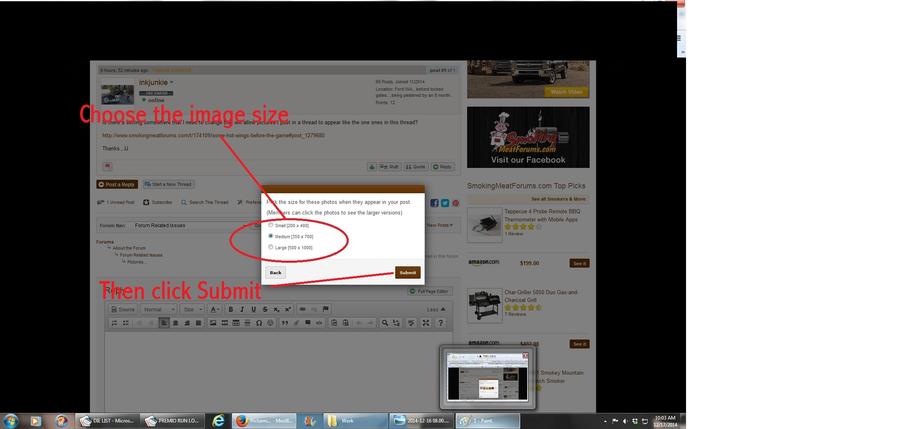Pick the Large [500 x 1000] radio option
900x429 pixels.
pos(270,247)
